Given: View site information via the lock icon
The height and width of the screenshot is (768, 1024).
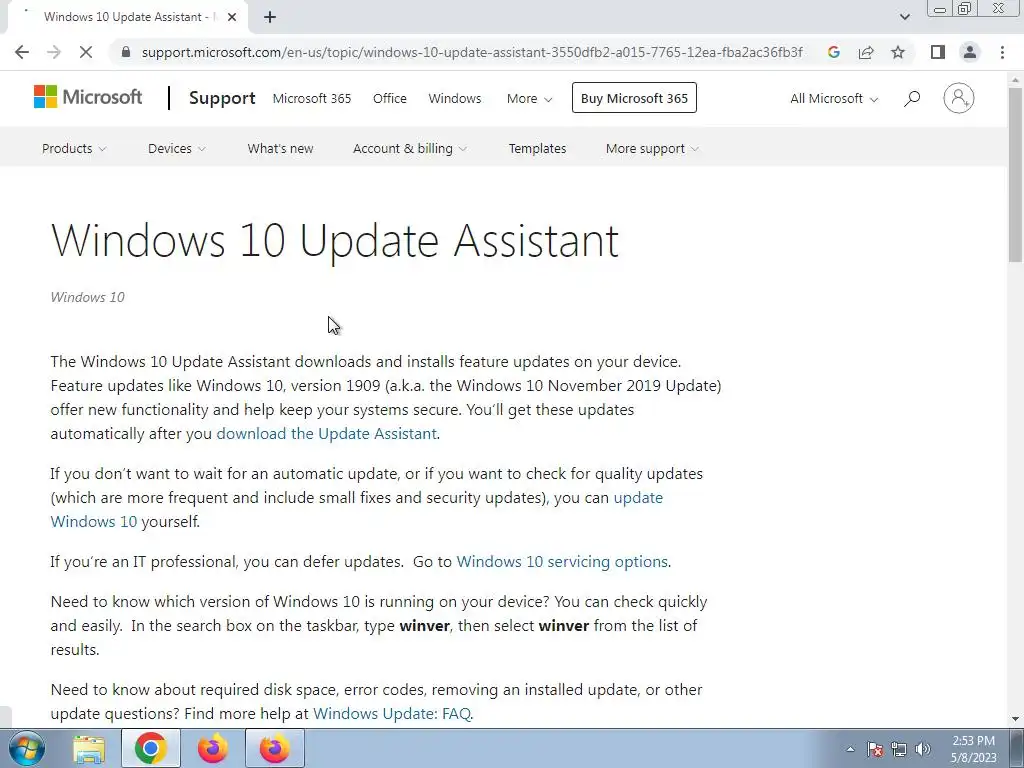Looking at the screenshot, I should click(x=126, y=52).
